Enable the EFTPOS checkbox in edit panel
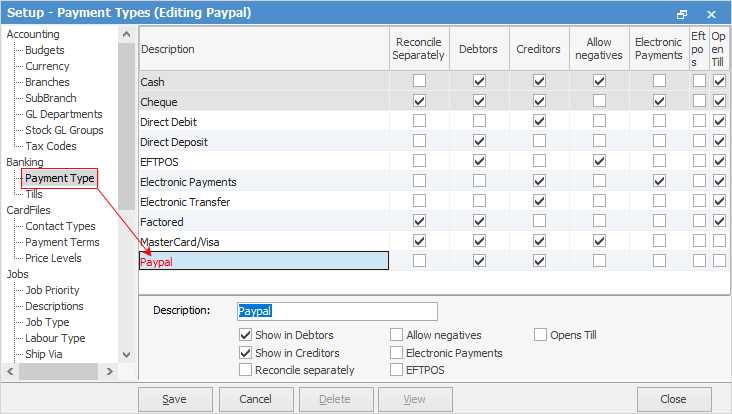The width and height of the screenshot is (732, 414). 396,370
